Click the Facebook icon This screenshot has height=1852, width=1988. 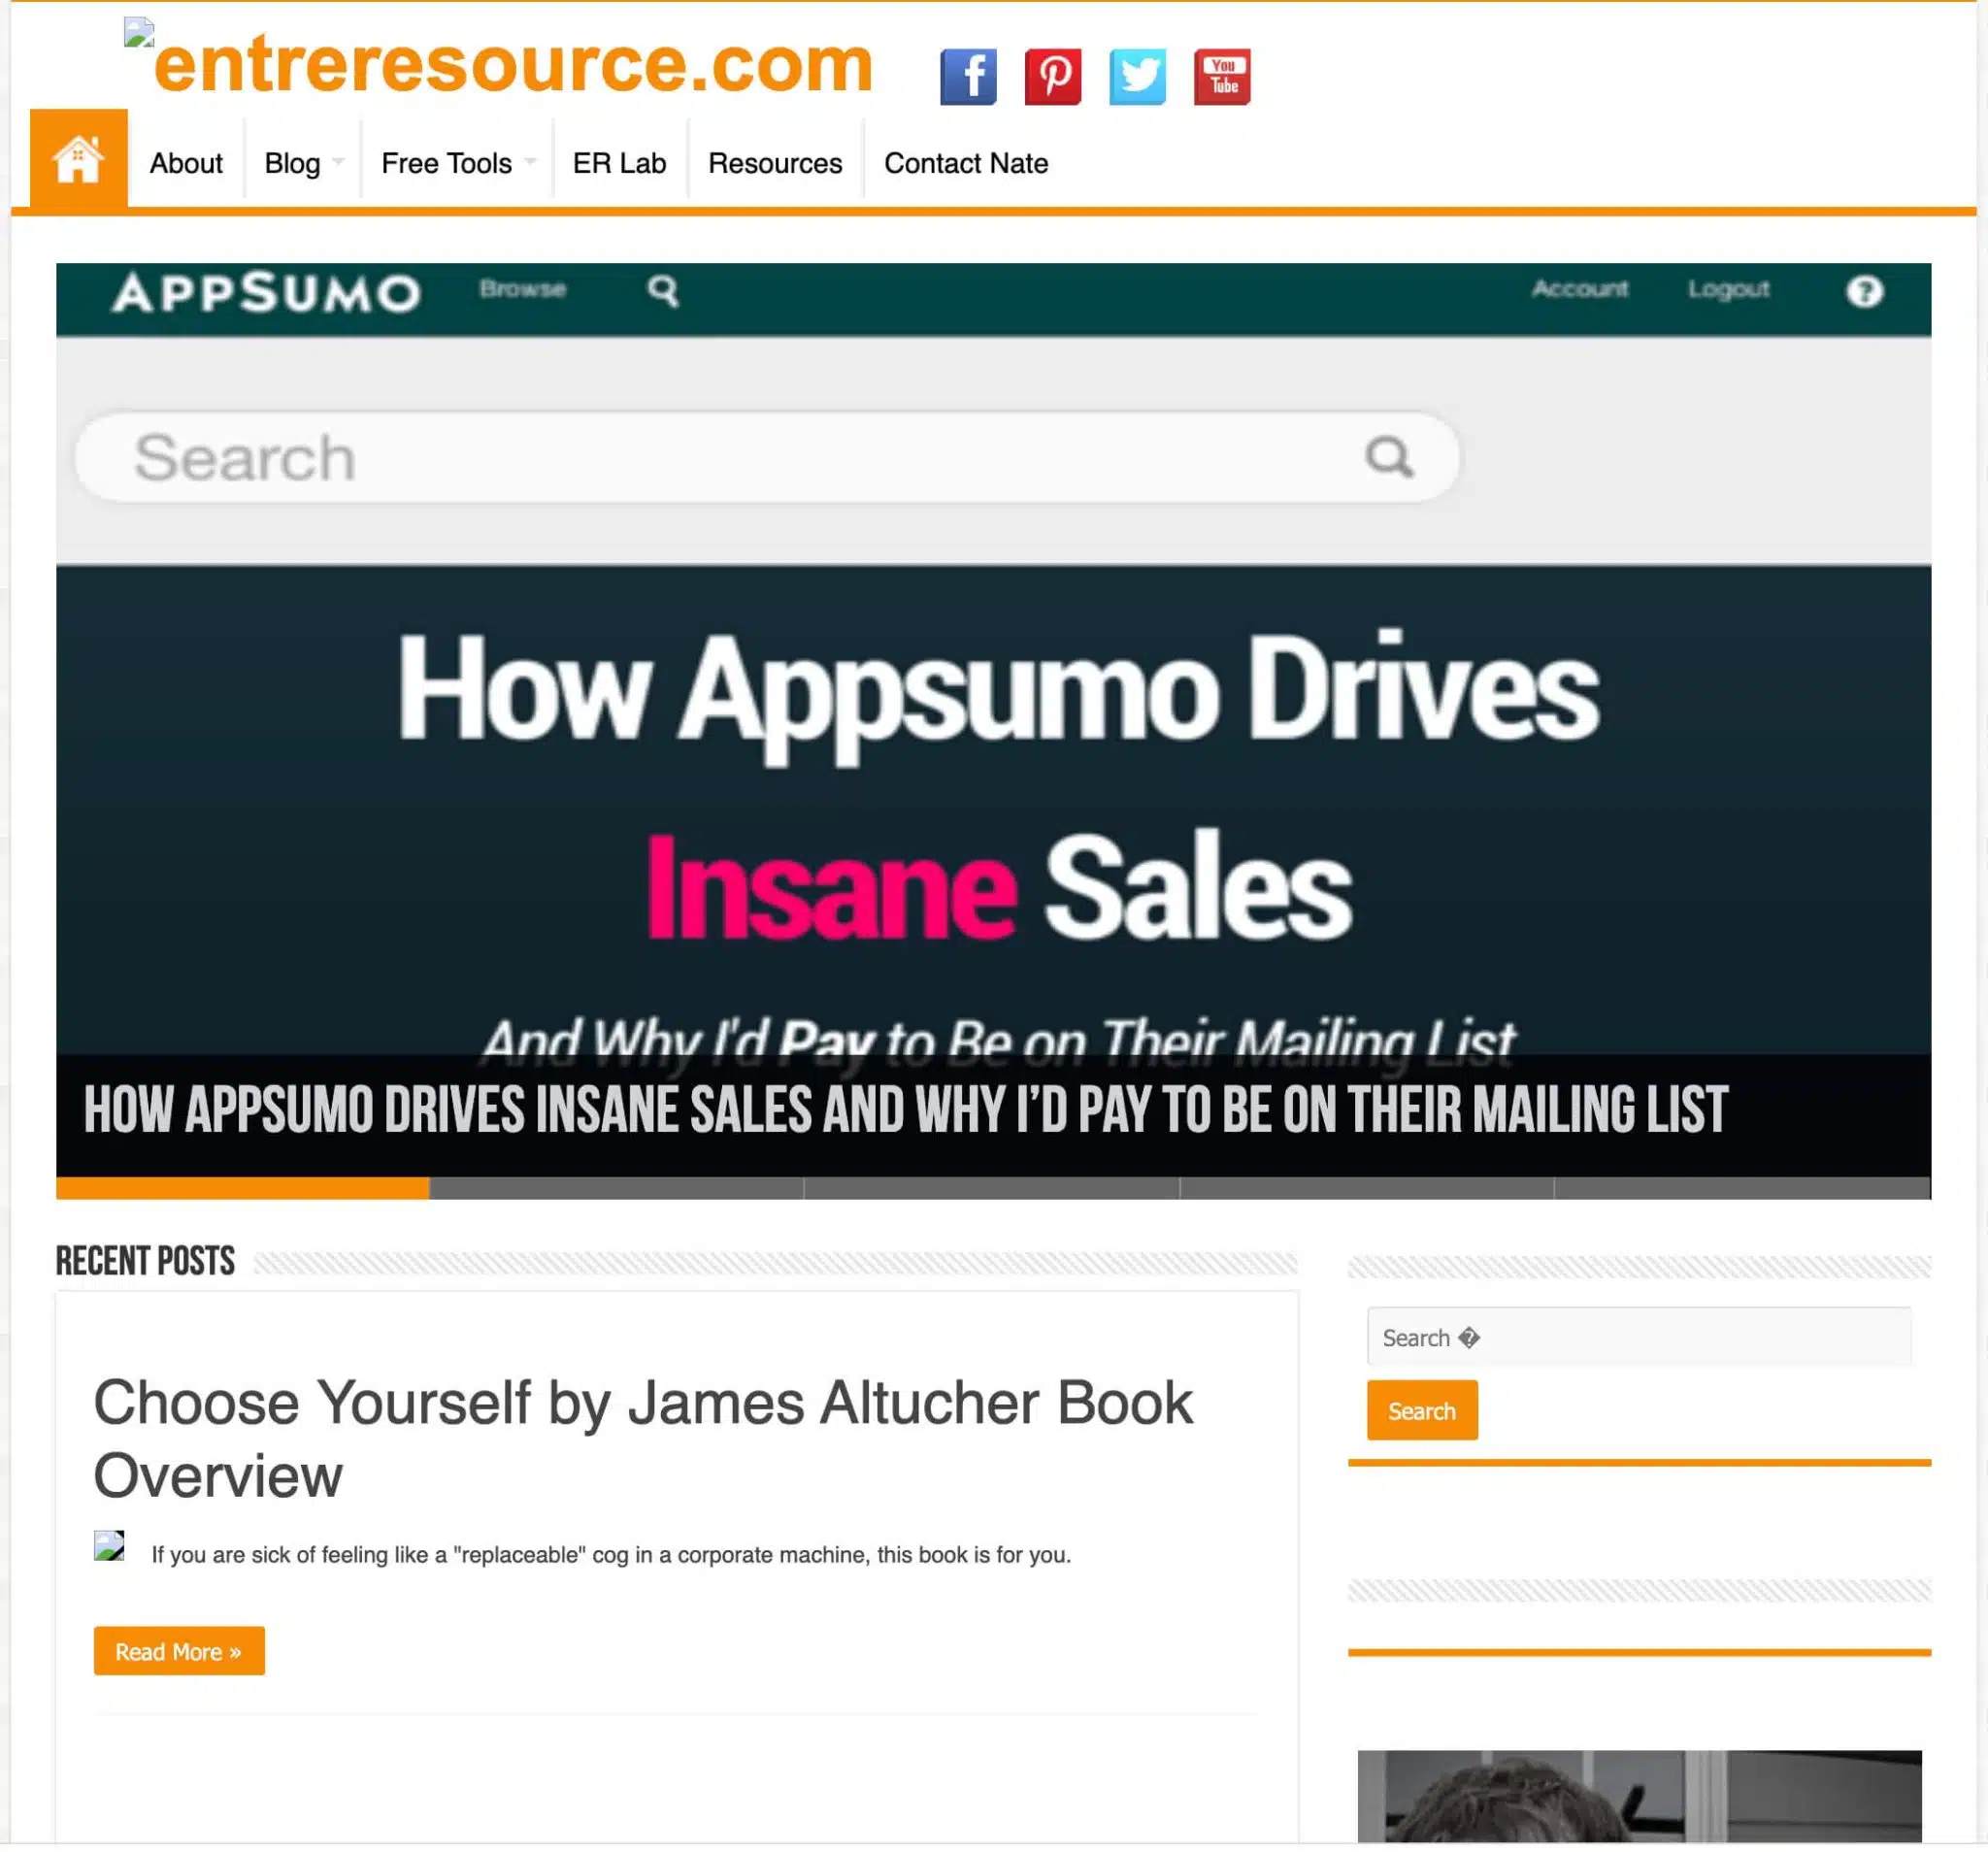coord(968,75)
